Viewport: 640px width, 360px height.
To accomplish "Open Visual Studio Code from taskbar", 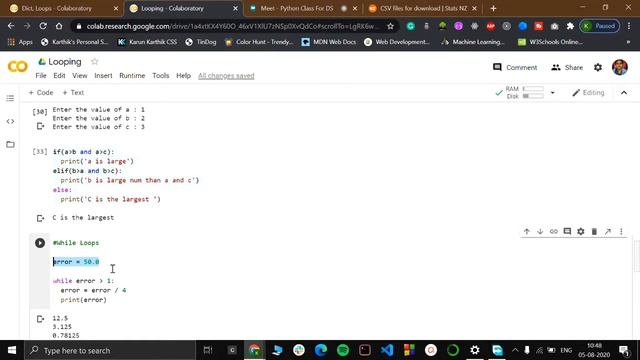I will [387, 350].
